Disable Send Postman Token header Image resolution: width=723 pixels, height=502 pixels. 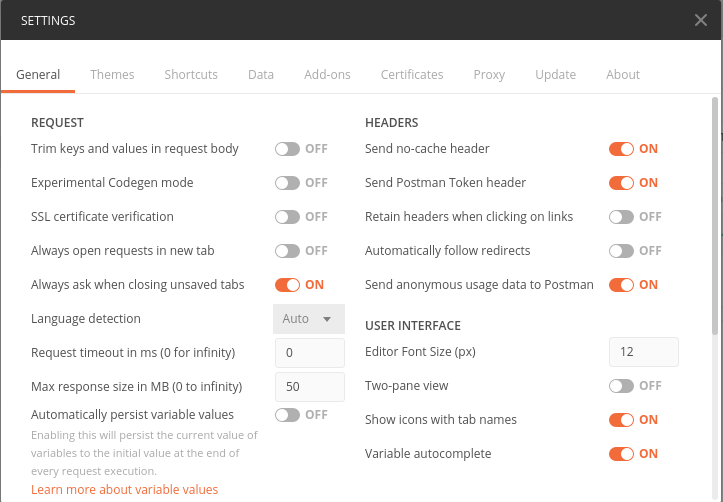click(x=621, y=183)
